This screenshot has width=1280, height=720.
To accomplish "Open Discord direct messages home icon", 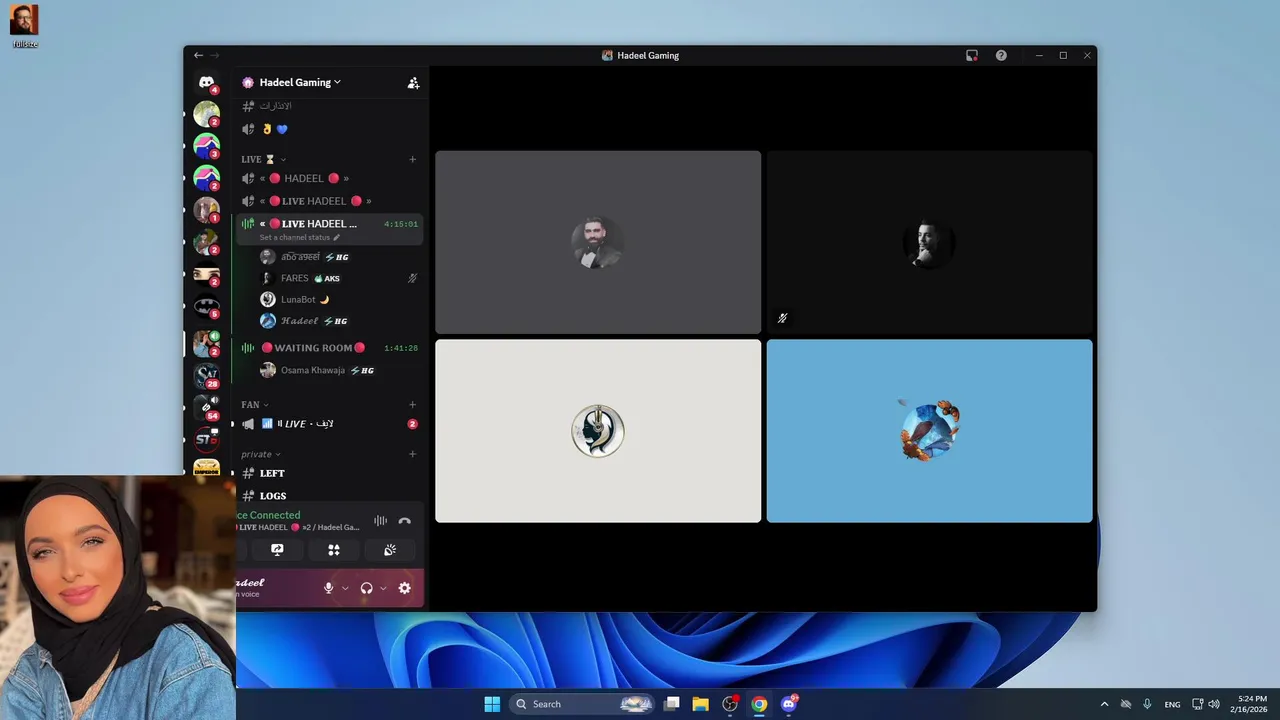I will tap(206, 82).
